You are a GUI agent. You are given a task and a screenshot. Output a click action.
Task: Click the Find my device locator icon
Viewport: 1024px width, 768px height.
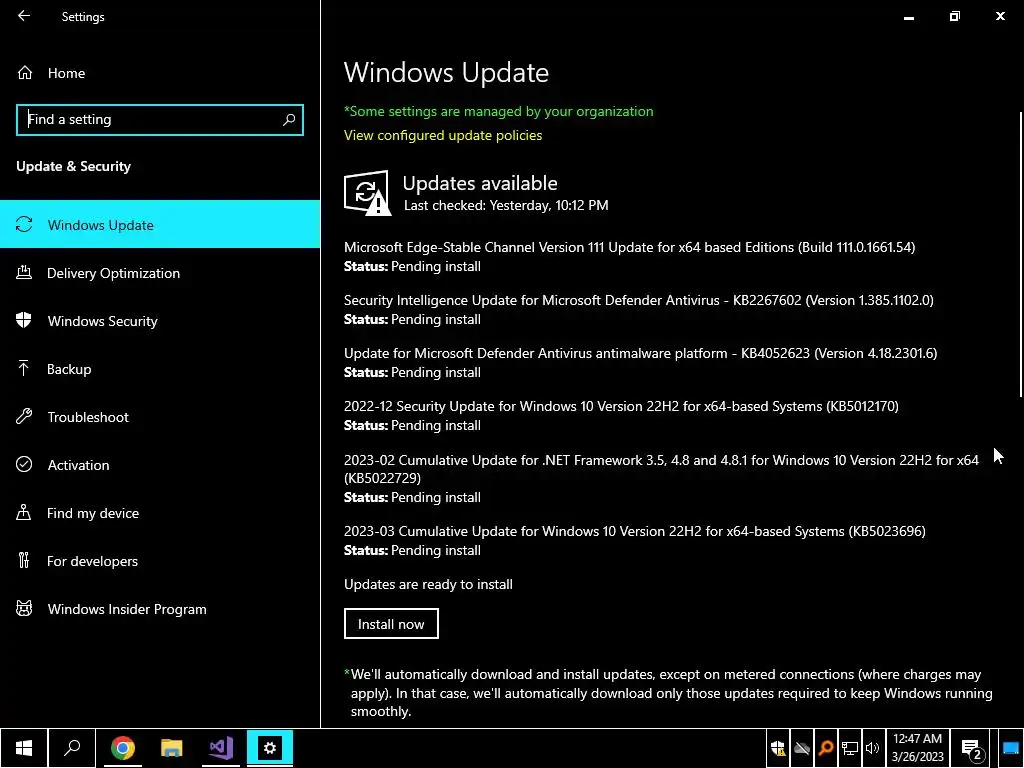24,512
